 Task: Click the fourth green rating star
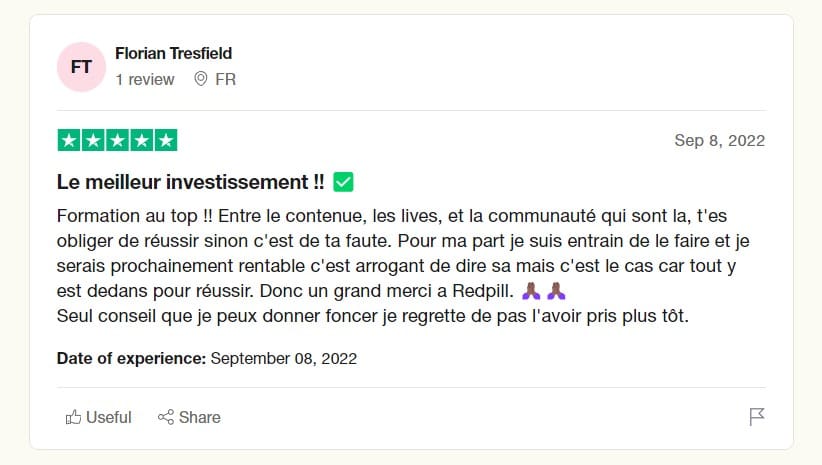point(142,140)
